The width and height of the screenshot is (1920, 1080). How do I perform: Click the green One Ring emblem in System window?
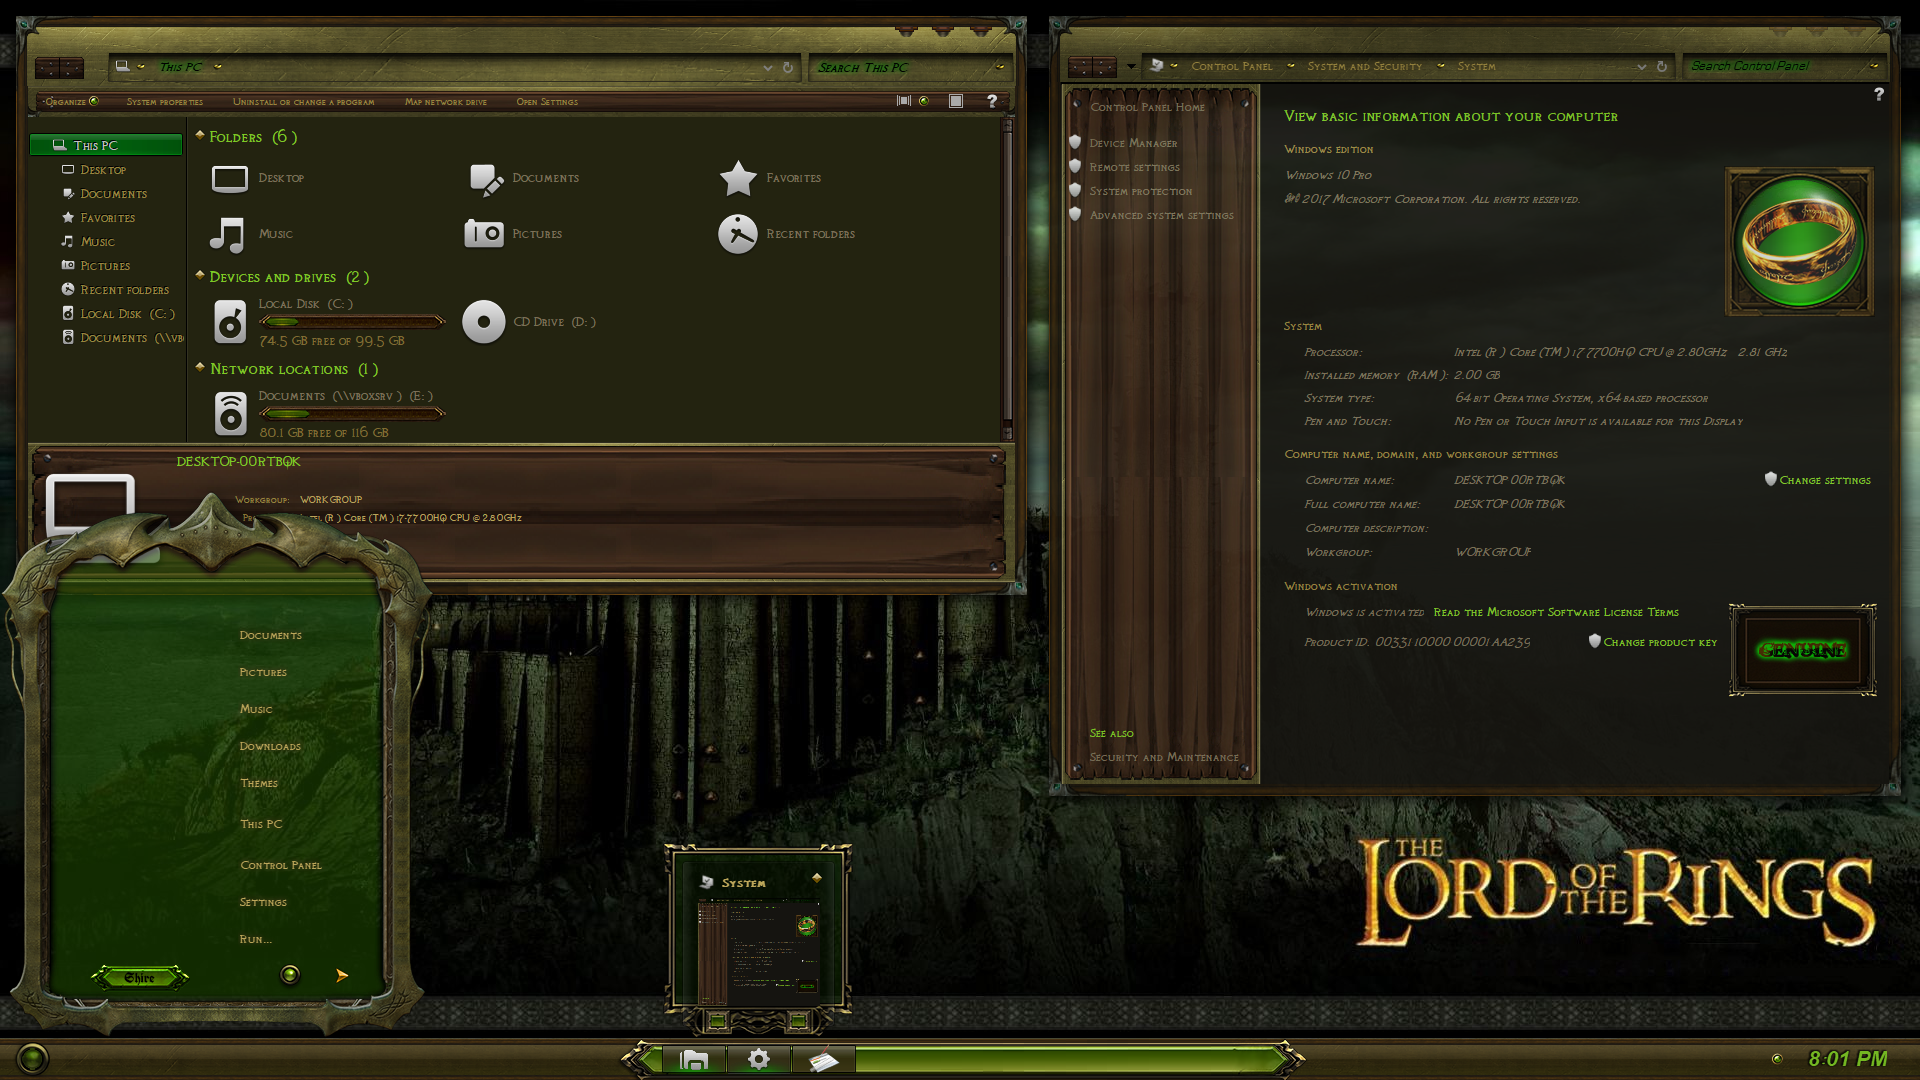pyautogui.click(x=1797, y=241)
